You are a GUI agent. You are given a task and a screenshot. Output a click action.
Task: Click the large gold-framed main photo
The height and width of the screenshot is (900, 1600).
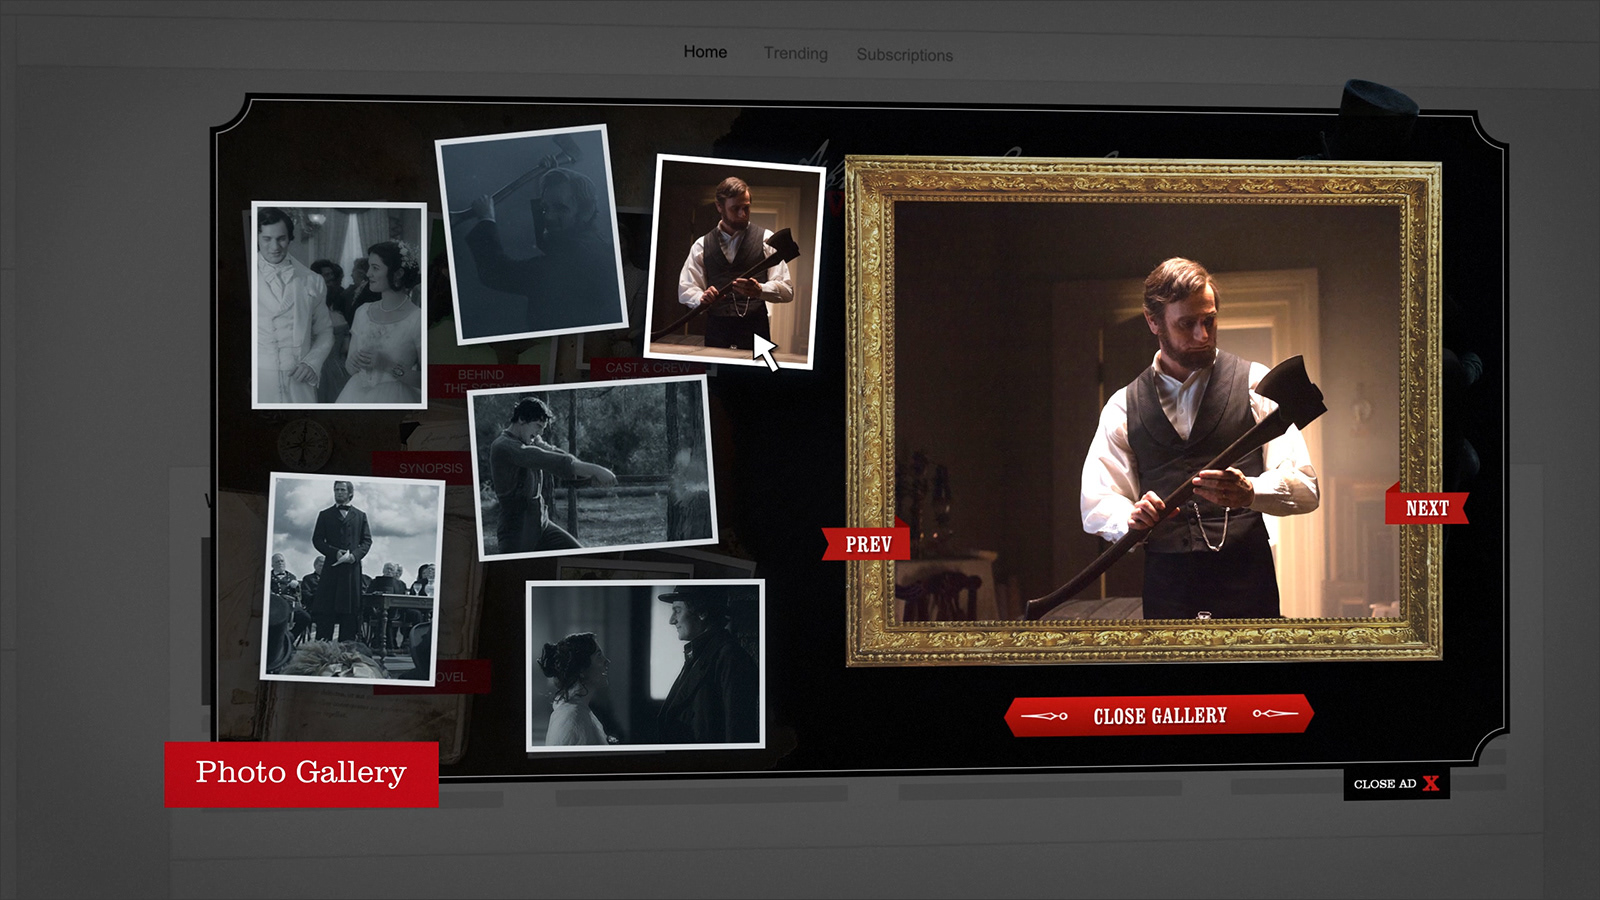[x=1143, y=410]
